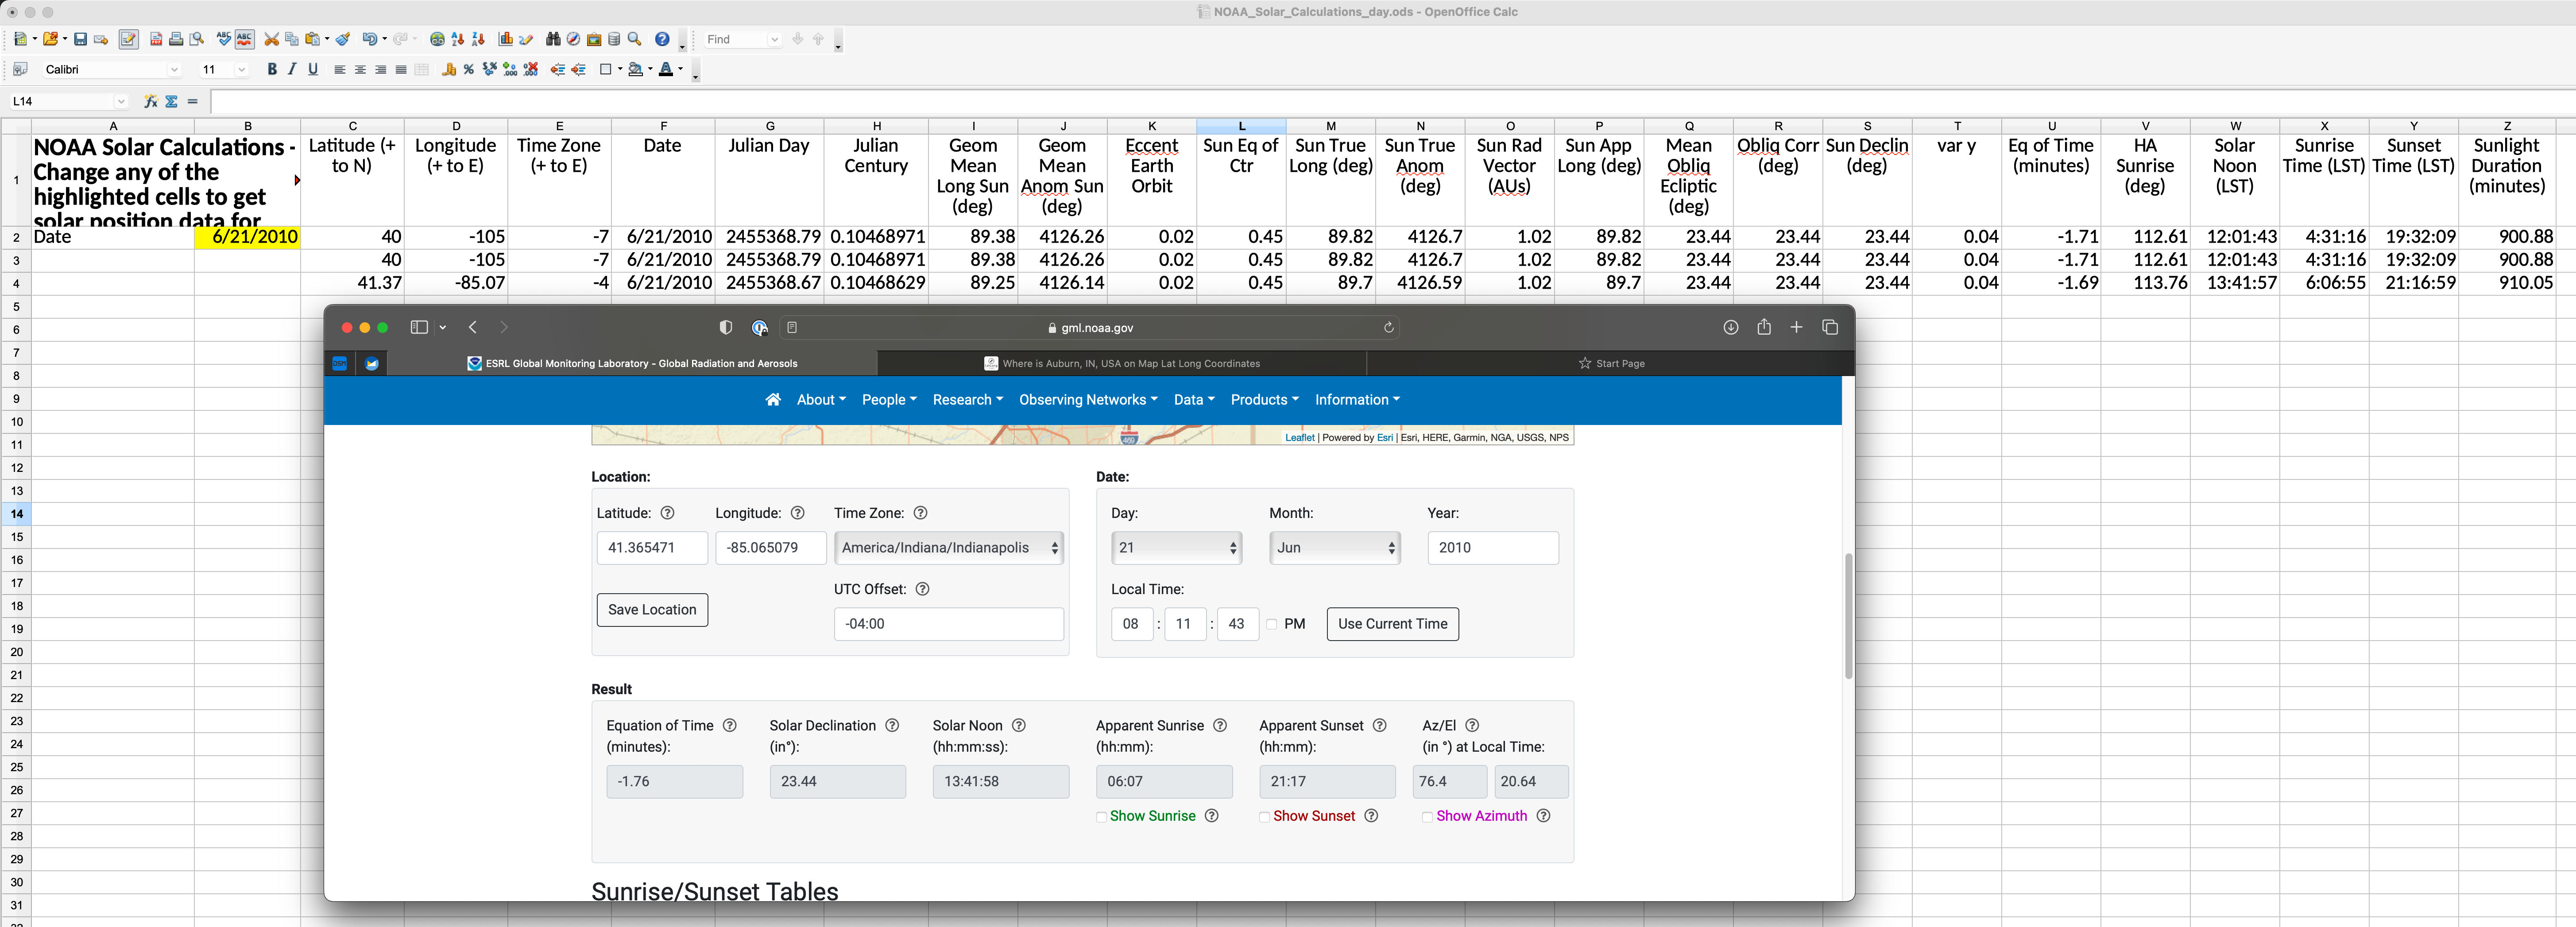This screenshot has height=927, width=2576.
Task: Open the Name Box L14 dropdown
Action: 121,101
